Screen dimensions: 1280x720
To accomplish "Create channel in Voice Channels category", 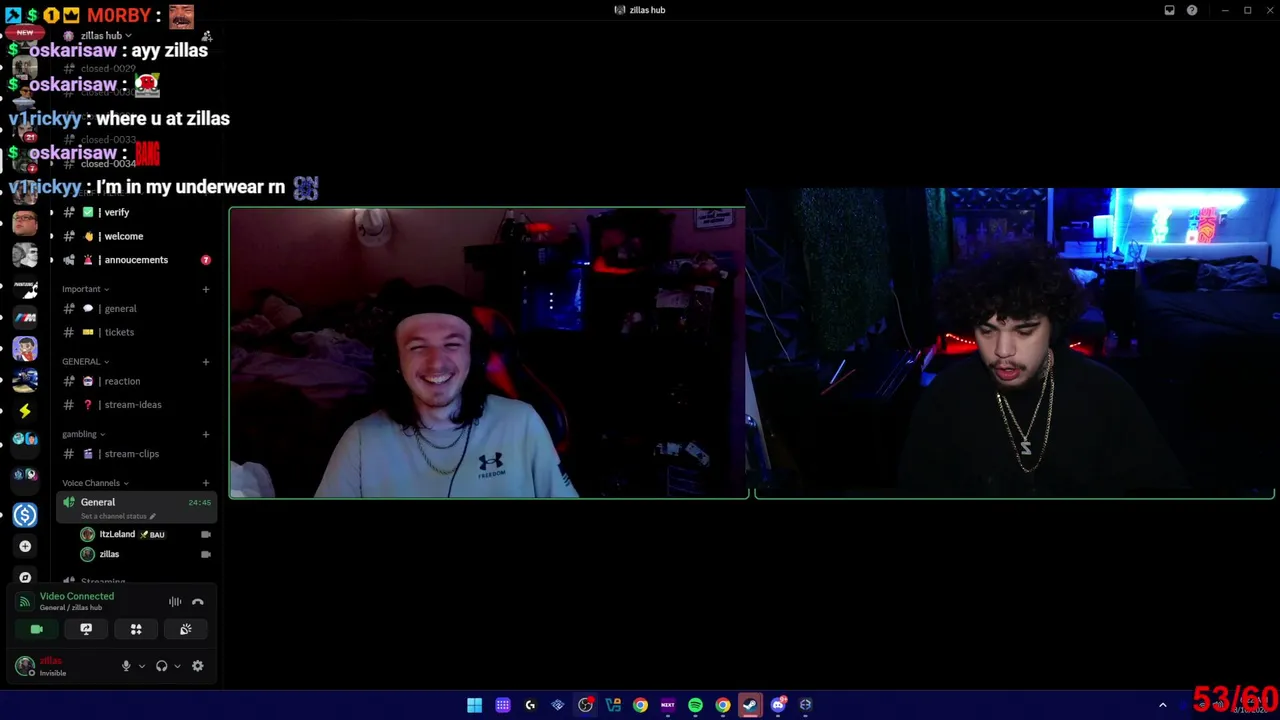I will [206, 483].
